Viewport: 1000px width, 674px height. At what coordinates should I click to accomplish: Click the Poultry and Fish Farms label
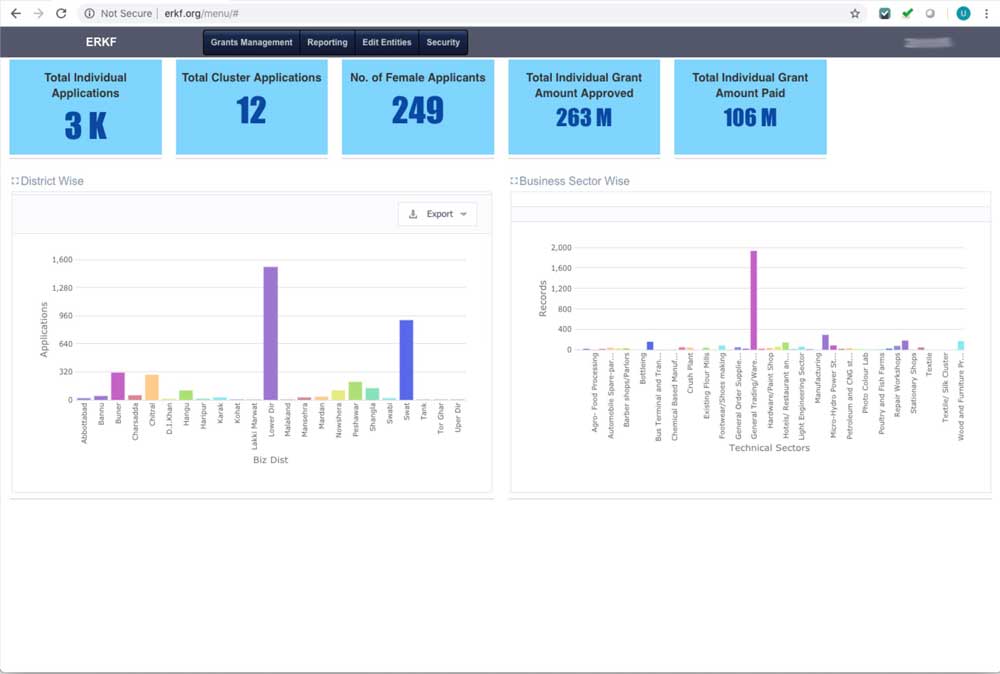point(881,394)
